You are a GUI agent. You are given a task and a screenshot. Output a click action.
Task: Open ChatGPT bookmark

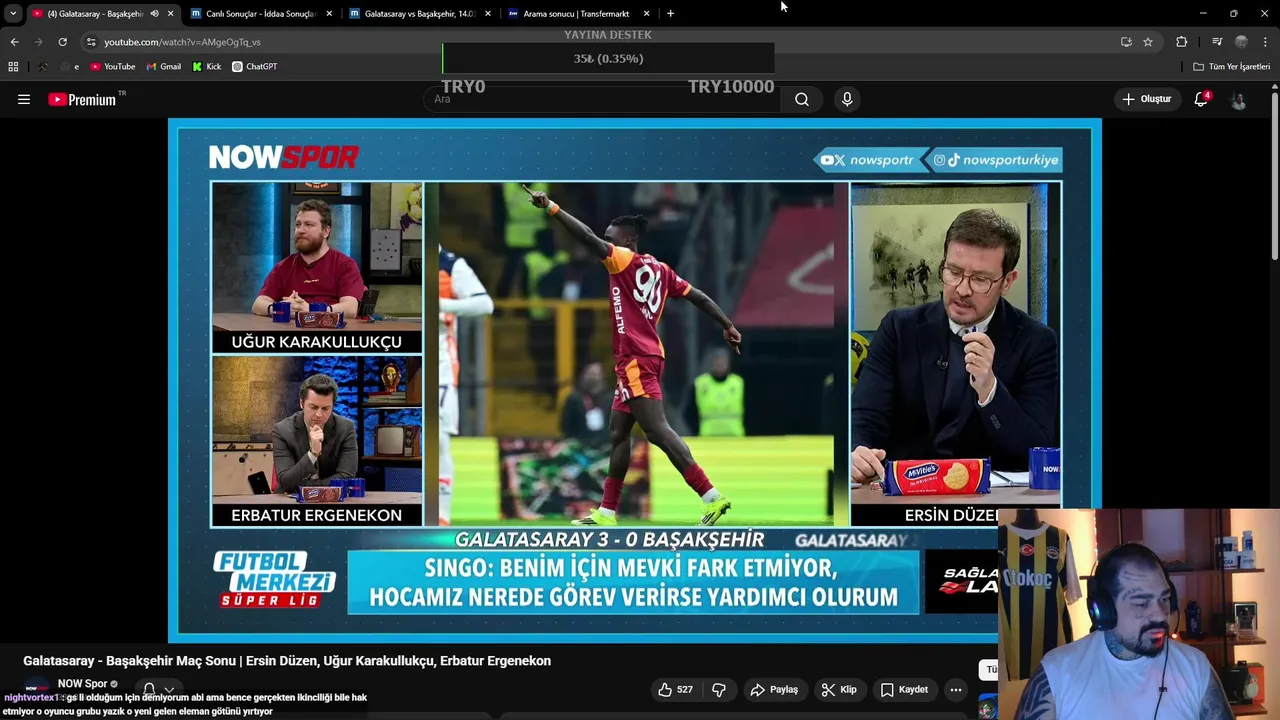point(254,66)
